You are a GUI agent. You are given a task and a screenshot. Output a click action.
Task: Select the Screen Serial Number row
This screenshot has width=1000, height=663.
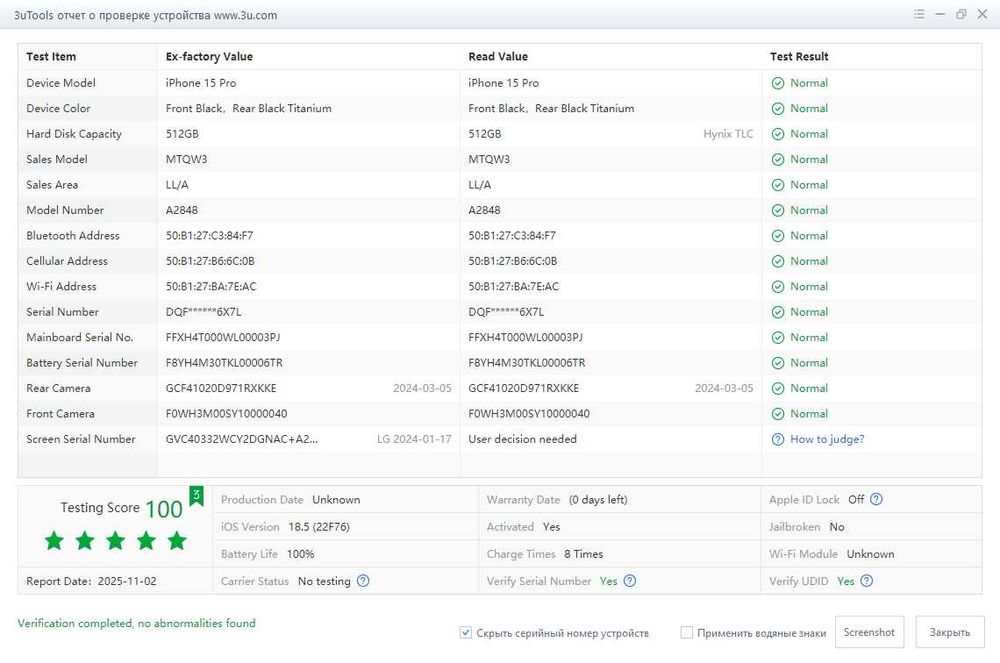coord(81,439)
